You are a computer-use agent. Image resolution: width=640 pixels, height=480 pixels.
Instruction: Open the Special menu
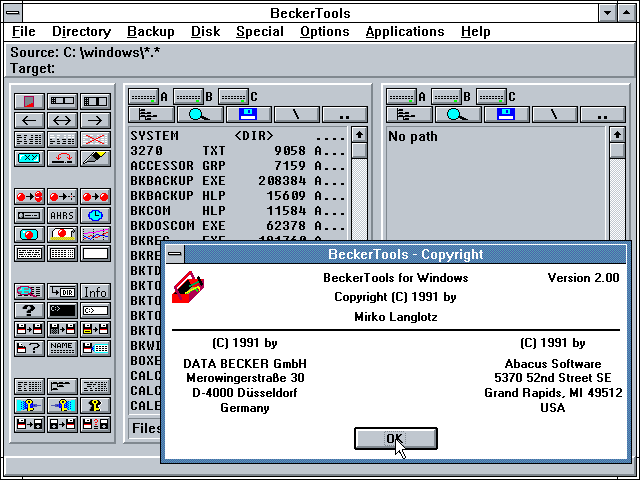tap(260, 32)
